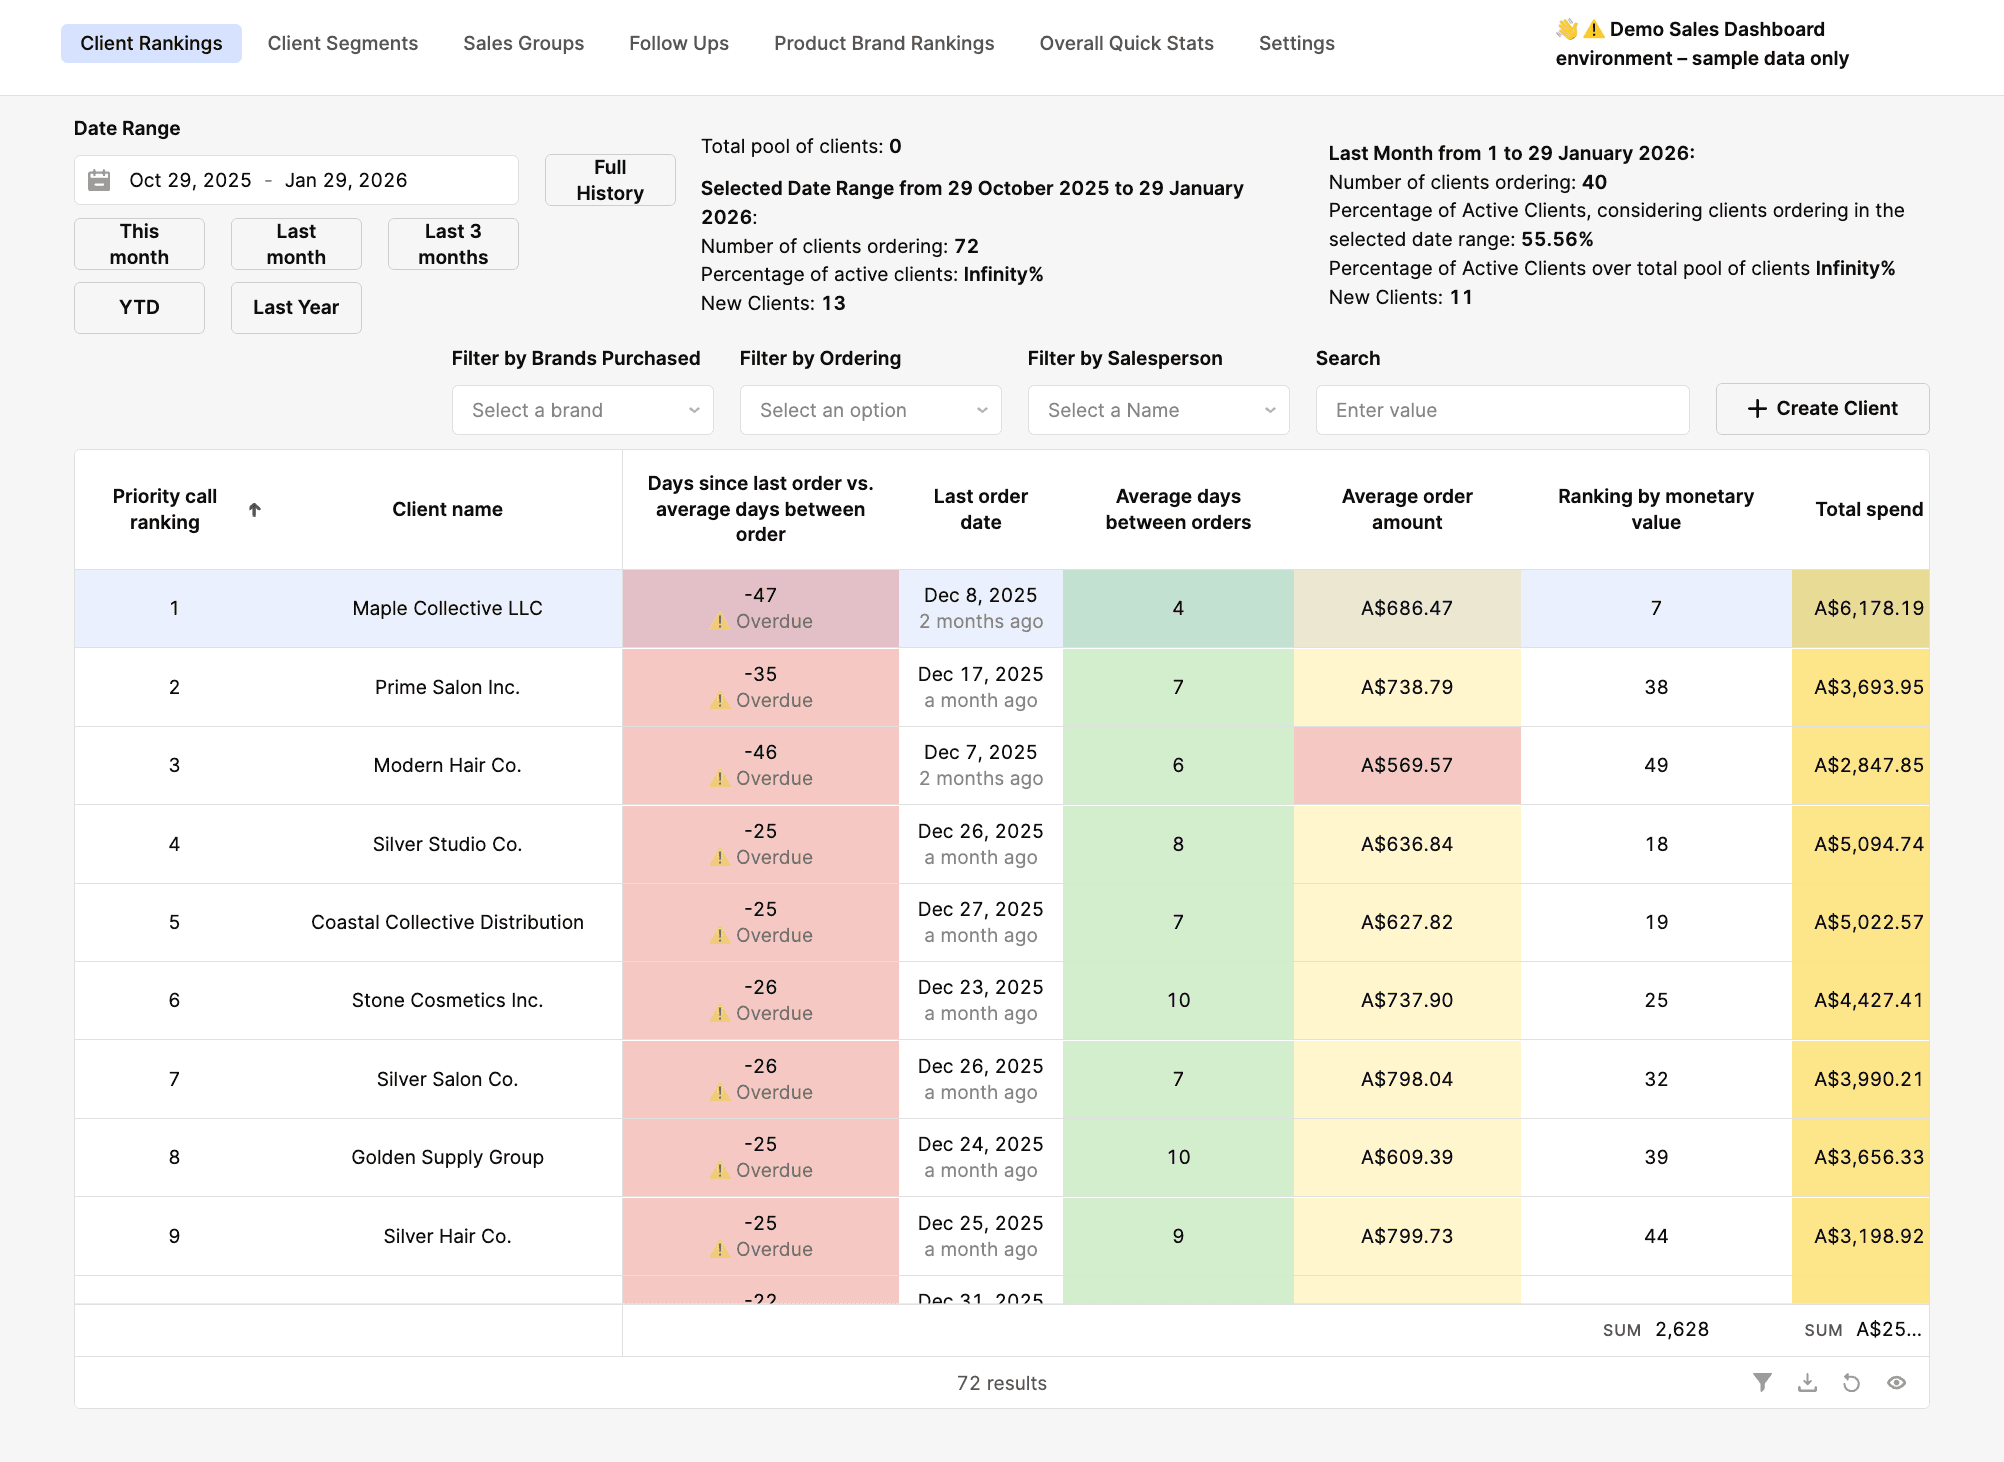This screenshot has height=1462, width=2004.
Task: Click overdue warning icon for Maple Collective LLC
Action: click(x=718, y=621)
